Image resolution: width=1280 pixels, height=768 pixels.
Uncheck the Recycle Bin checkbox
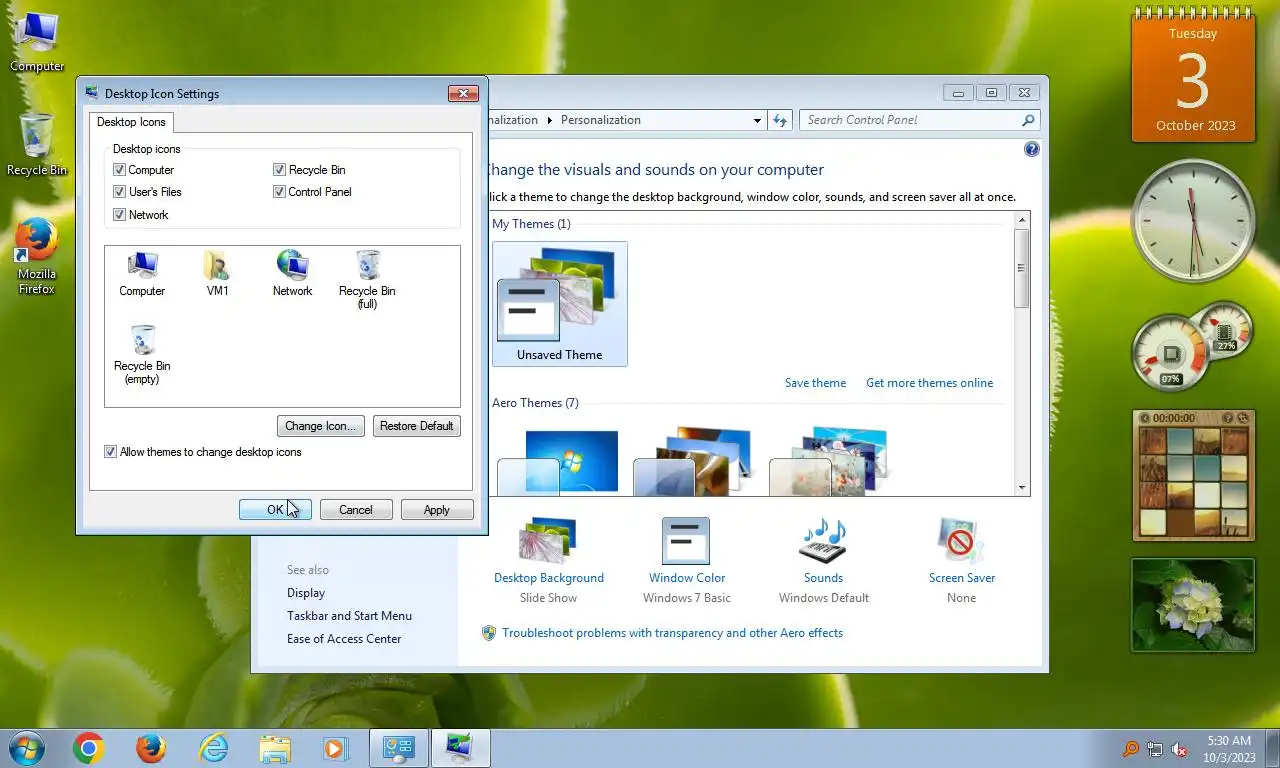[280, 170]
